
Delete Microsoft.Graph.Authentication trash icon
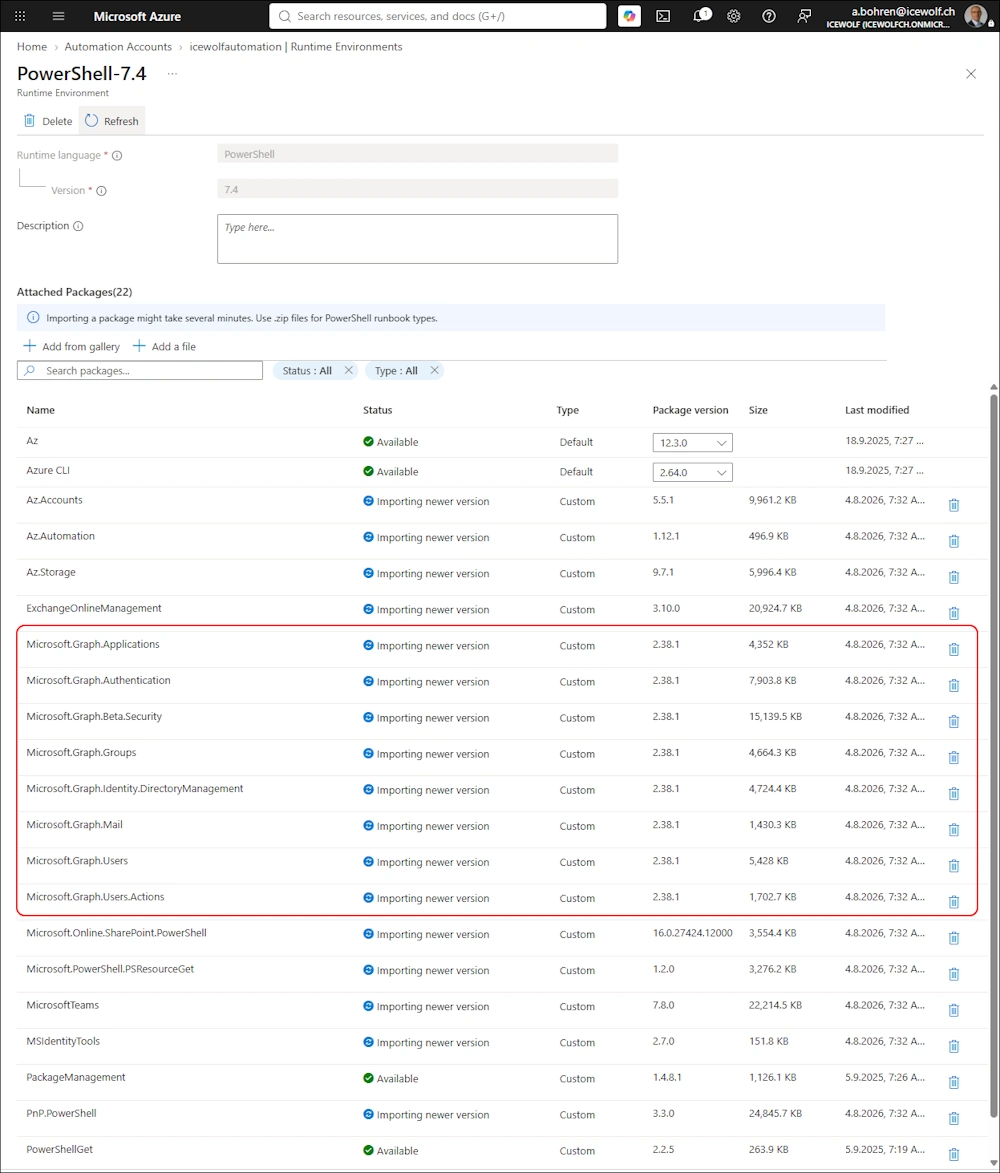click(954, 685)
